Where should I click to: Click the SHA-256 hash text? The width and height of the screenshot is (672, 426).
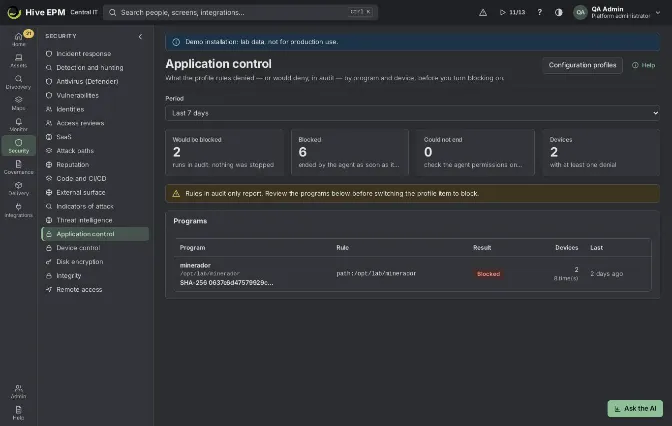point(226,282)
